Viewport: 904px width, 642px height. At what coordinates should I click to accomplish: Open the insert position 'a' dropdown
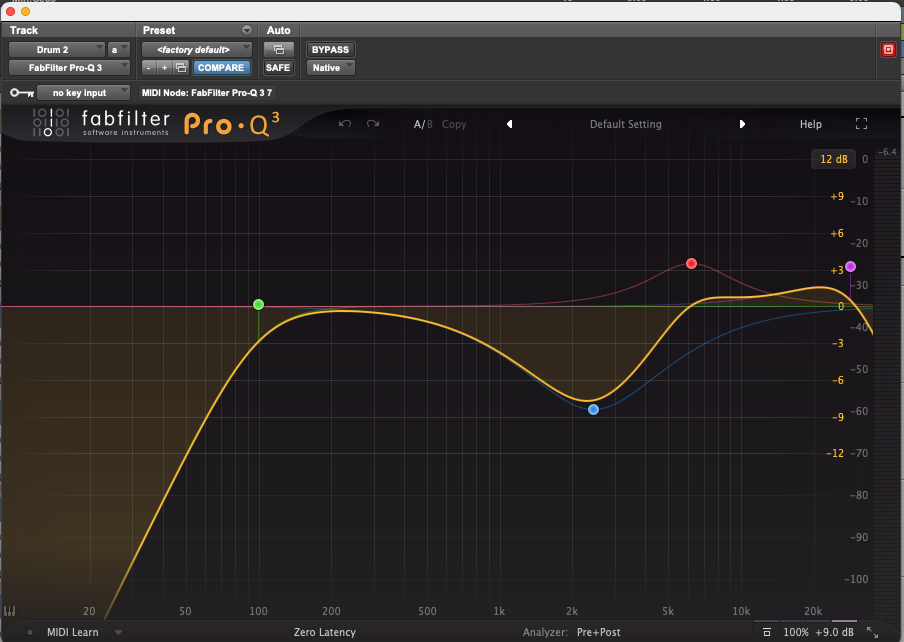118,50
